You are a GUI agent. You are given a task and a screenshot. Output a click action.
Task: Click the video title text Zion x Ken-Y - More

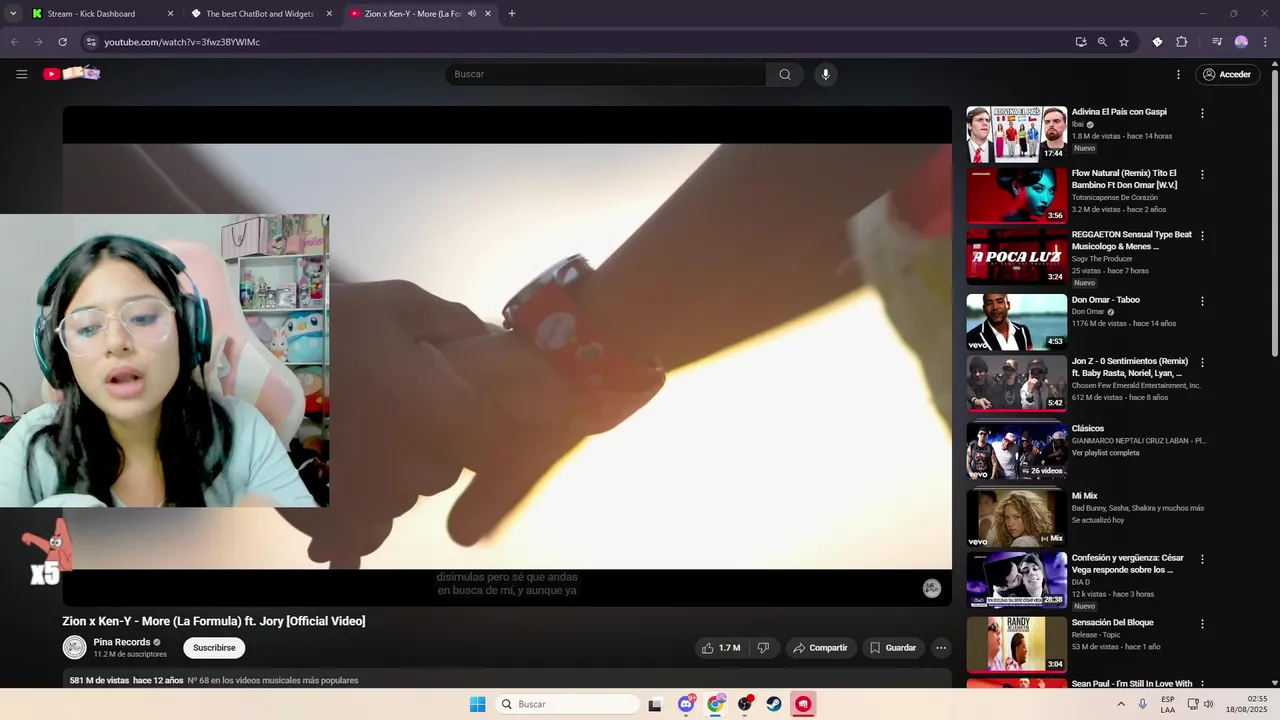point(214,621)
